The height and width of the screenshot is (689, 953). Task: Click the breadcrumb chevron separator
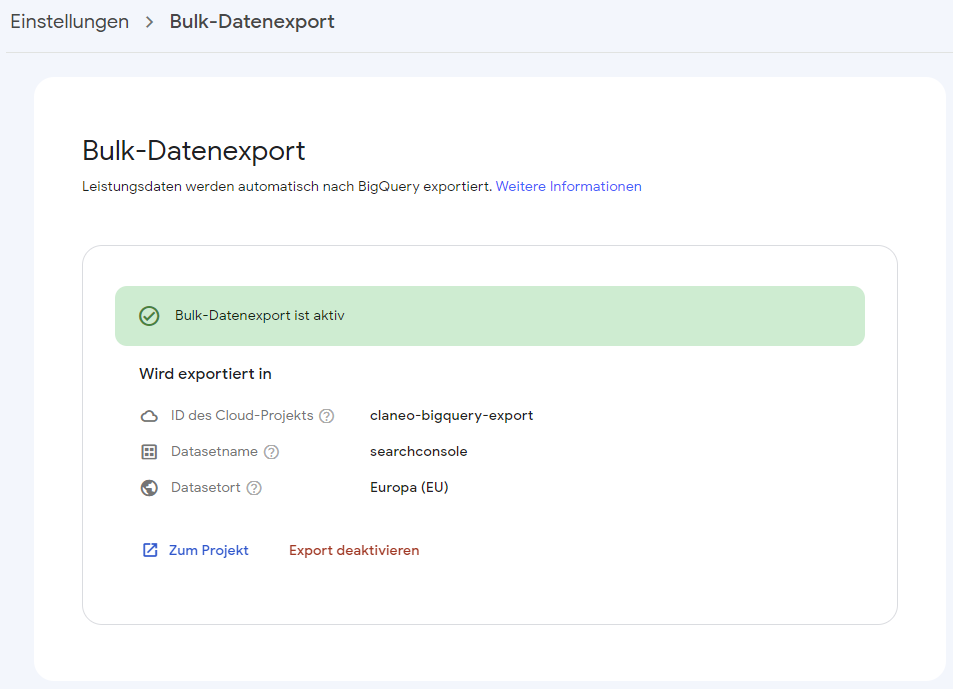[x=150, y=22]
